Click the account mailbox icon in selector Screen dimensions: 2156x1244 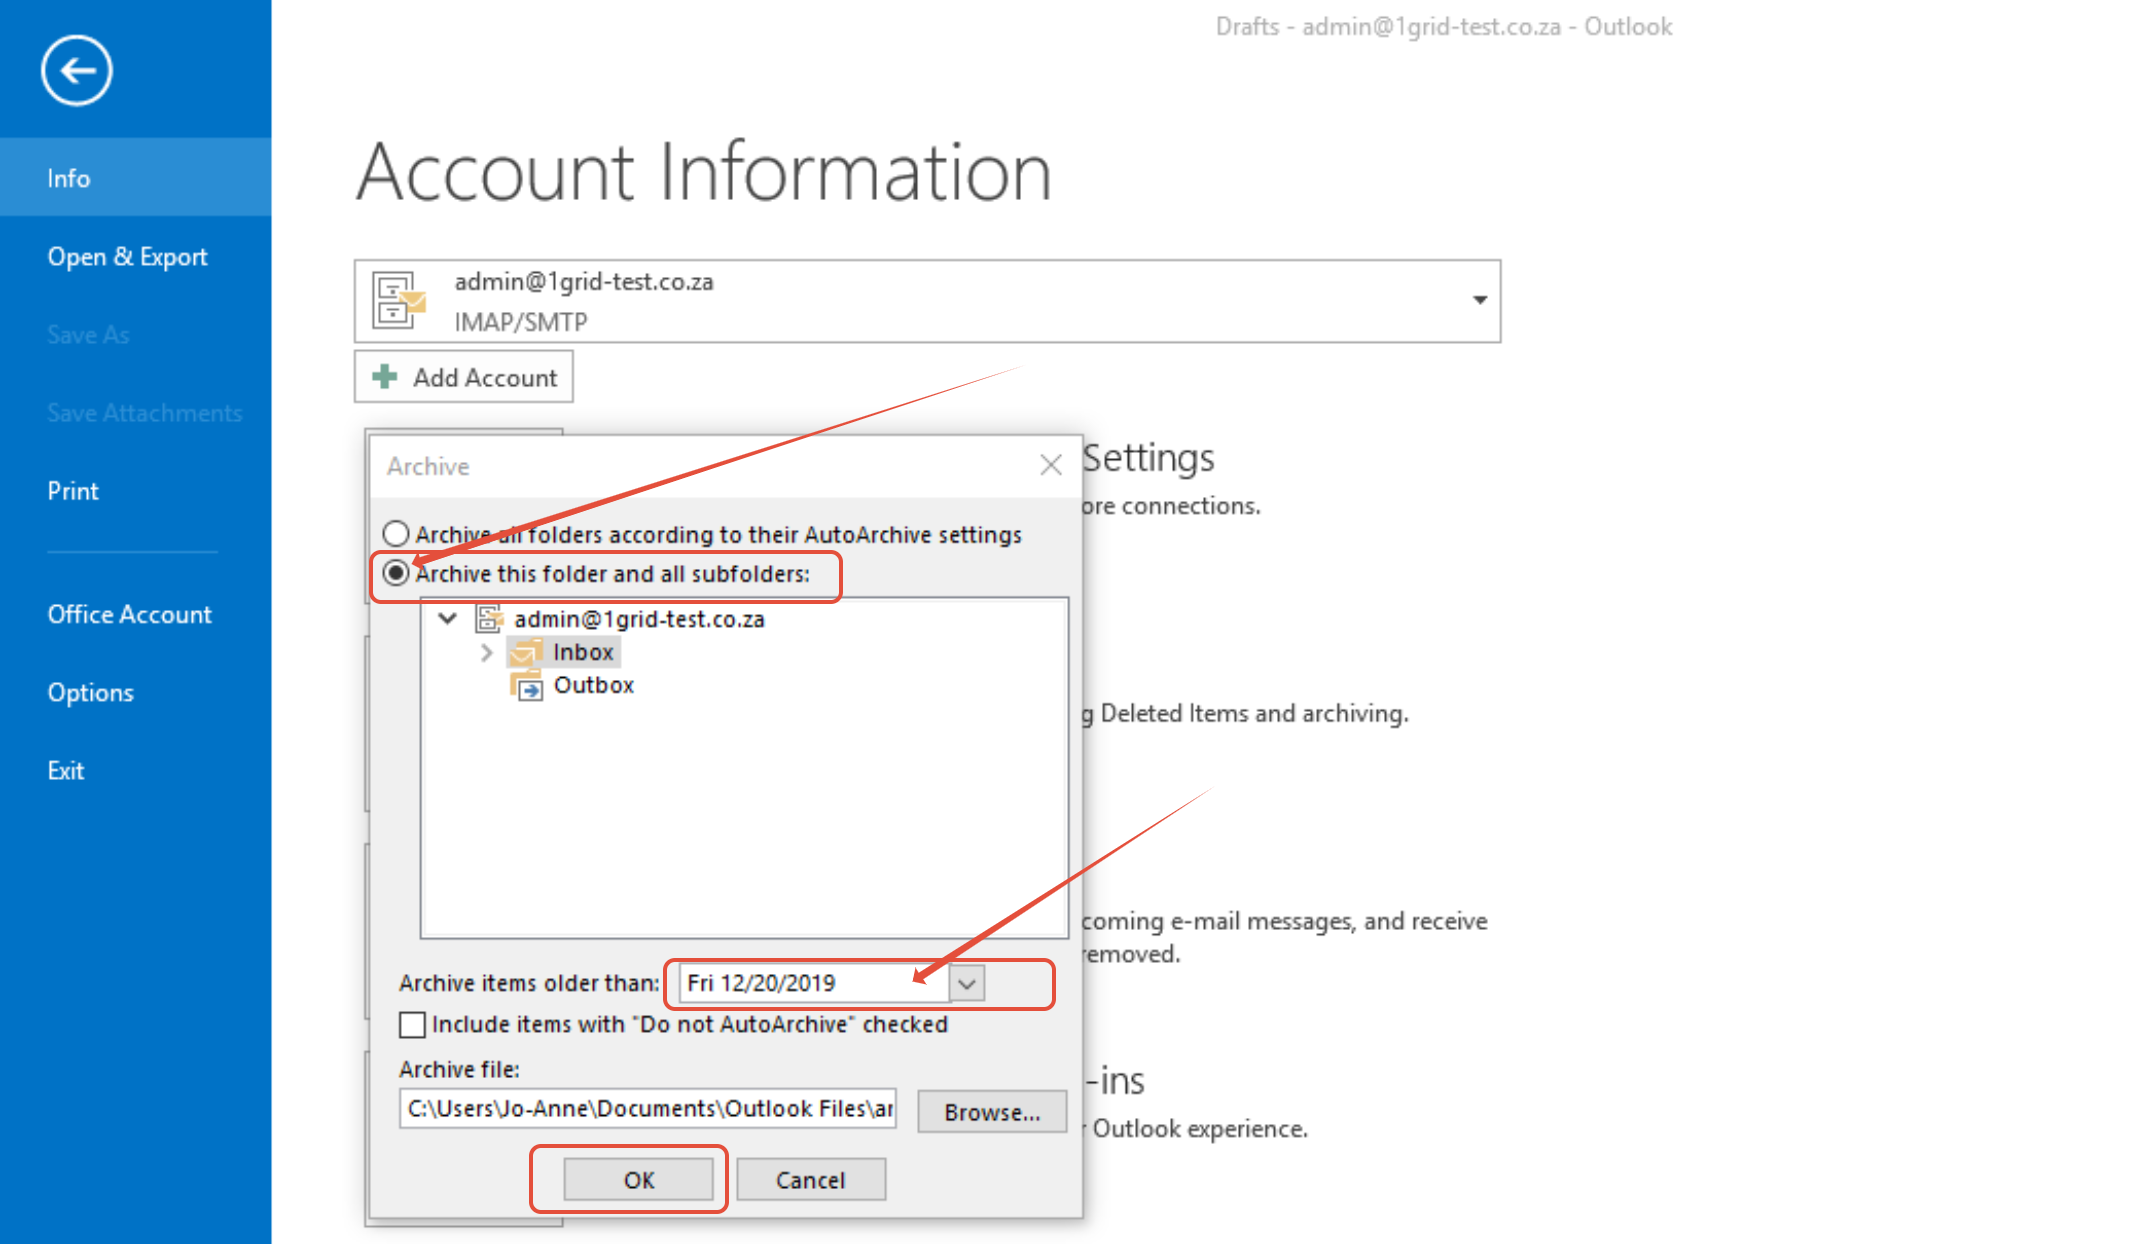398,300
